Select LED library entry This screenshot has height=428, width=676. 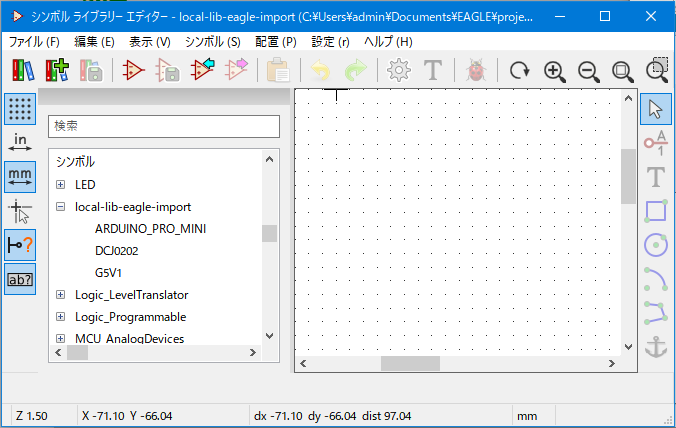click(85, 185)
